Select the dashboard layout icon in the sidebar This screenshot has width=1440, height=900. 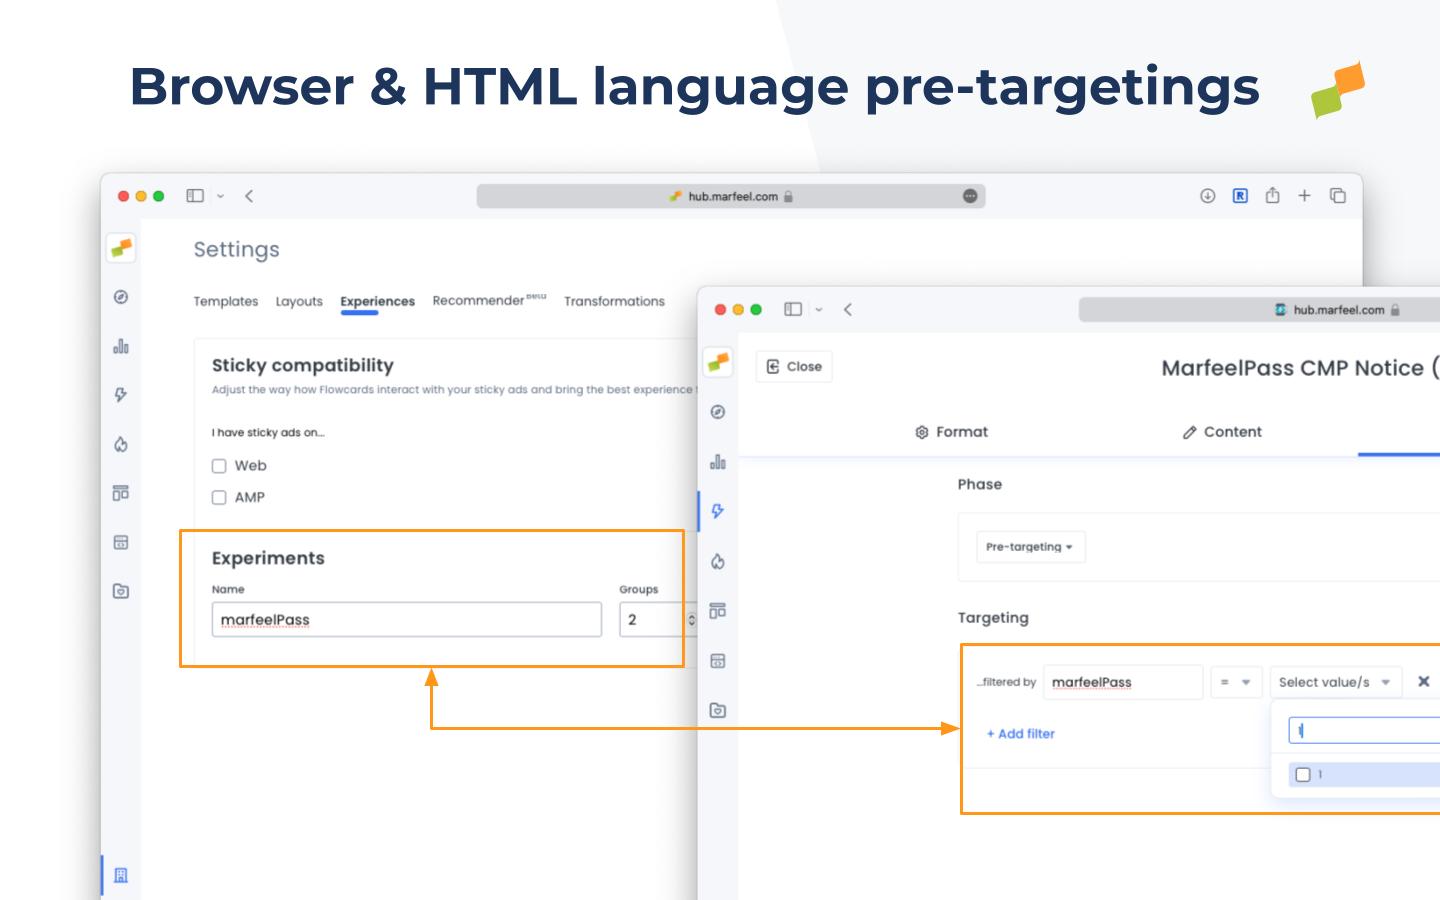tap(120, 494)
